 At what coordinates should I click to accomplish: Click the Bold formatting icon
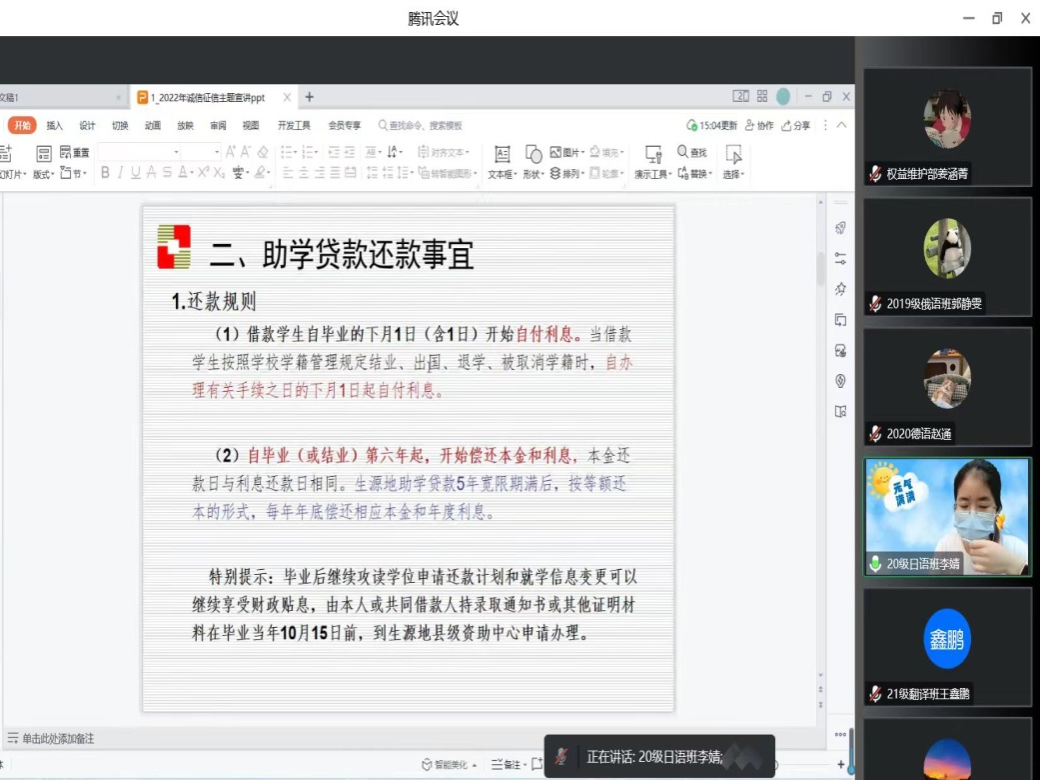point(105,173)
